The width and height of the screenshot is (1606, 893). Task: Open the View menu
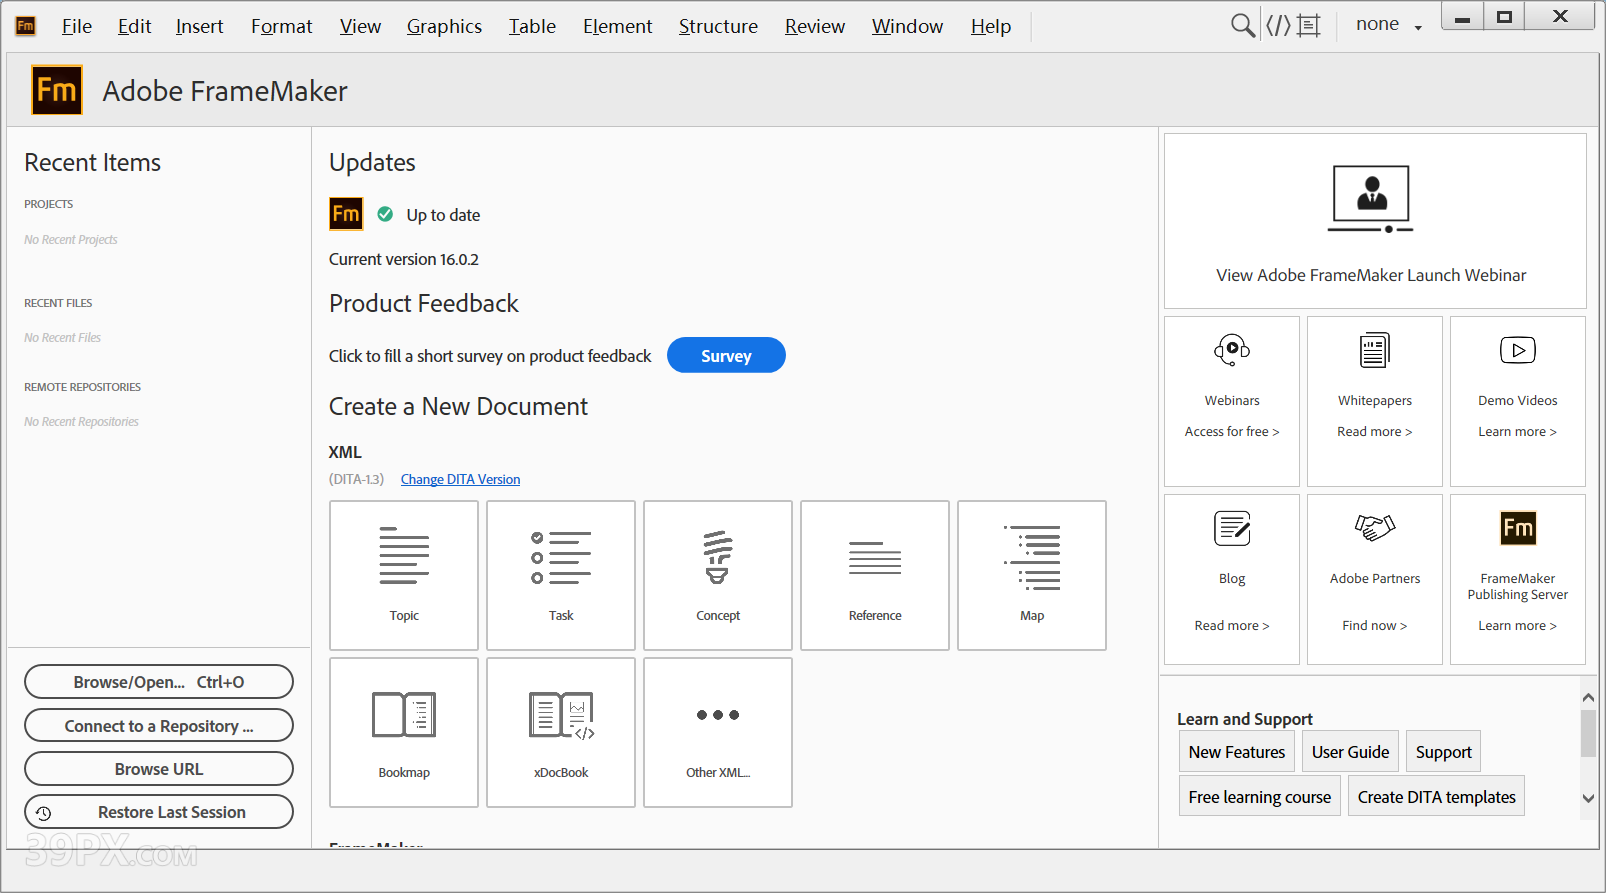pyautogui.click(x=360, y=26)
